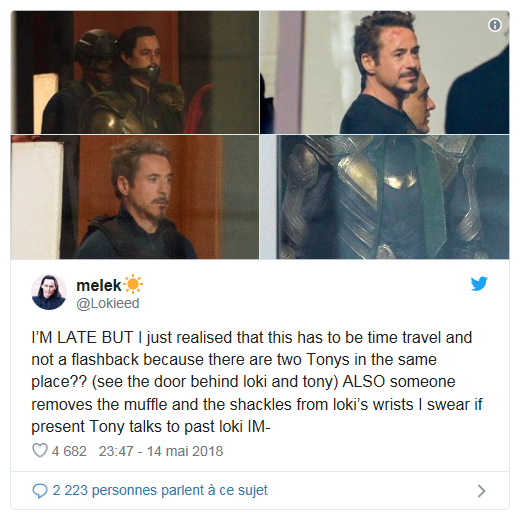Click the tweet's last line 'present Tony talks'
Screen dimensions: 522x520
click(x=150, y=426)
